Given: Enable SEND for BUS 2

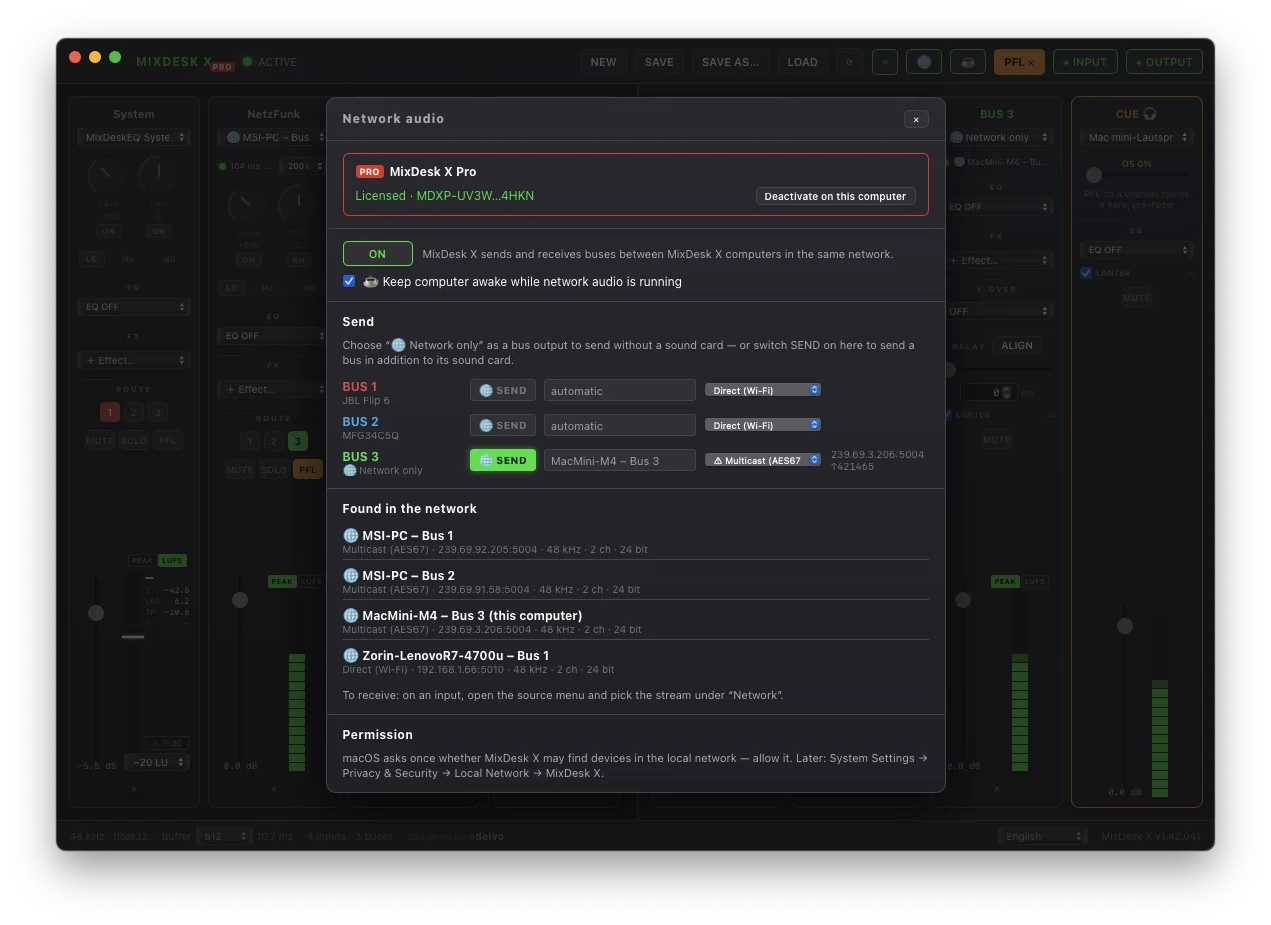Looking at the screenshot, I should click(x=503, y=425).
